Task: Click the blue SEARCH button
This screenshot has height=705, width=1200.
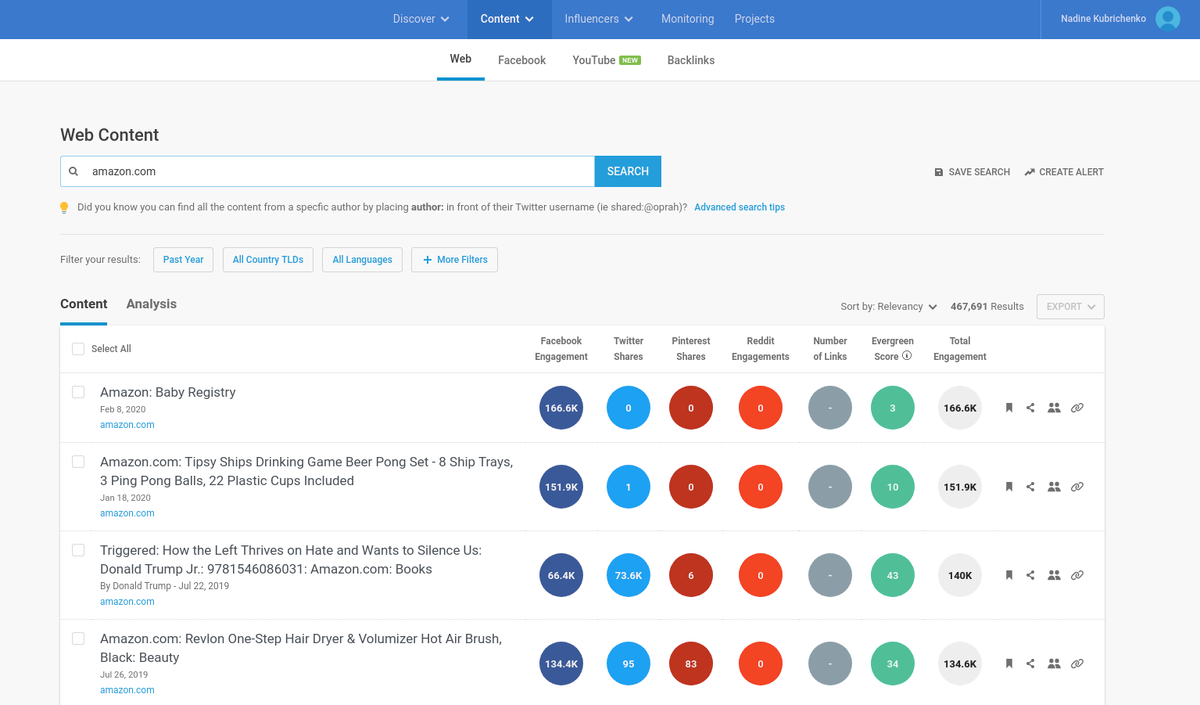Action: (628, 171)
